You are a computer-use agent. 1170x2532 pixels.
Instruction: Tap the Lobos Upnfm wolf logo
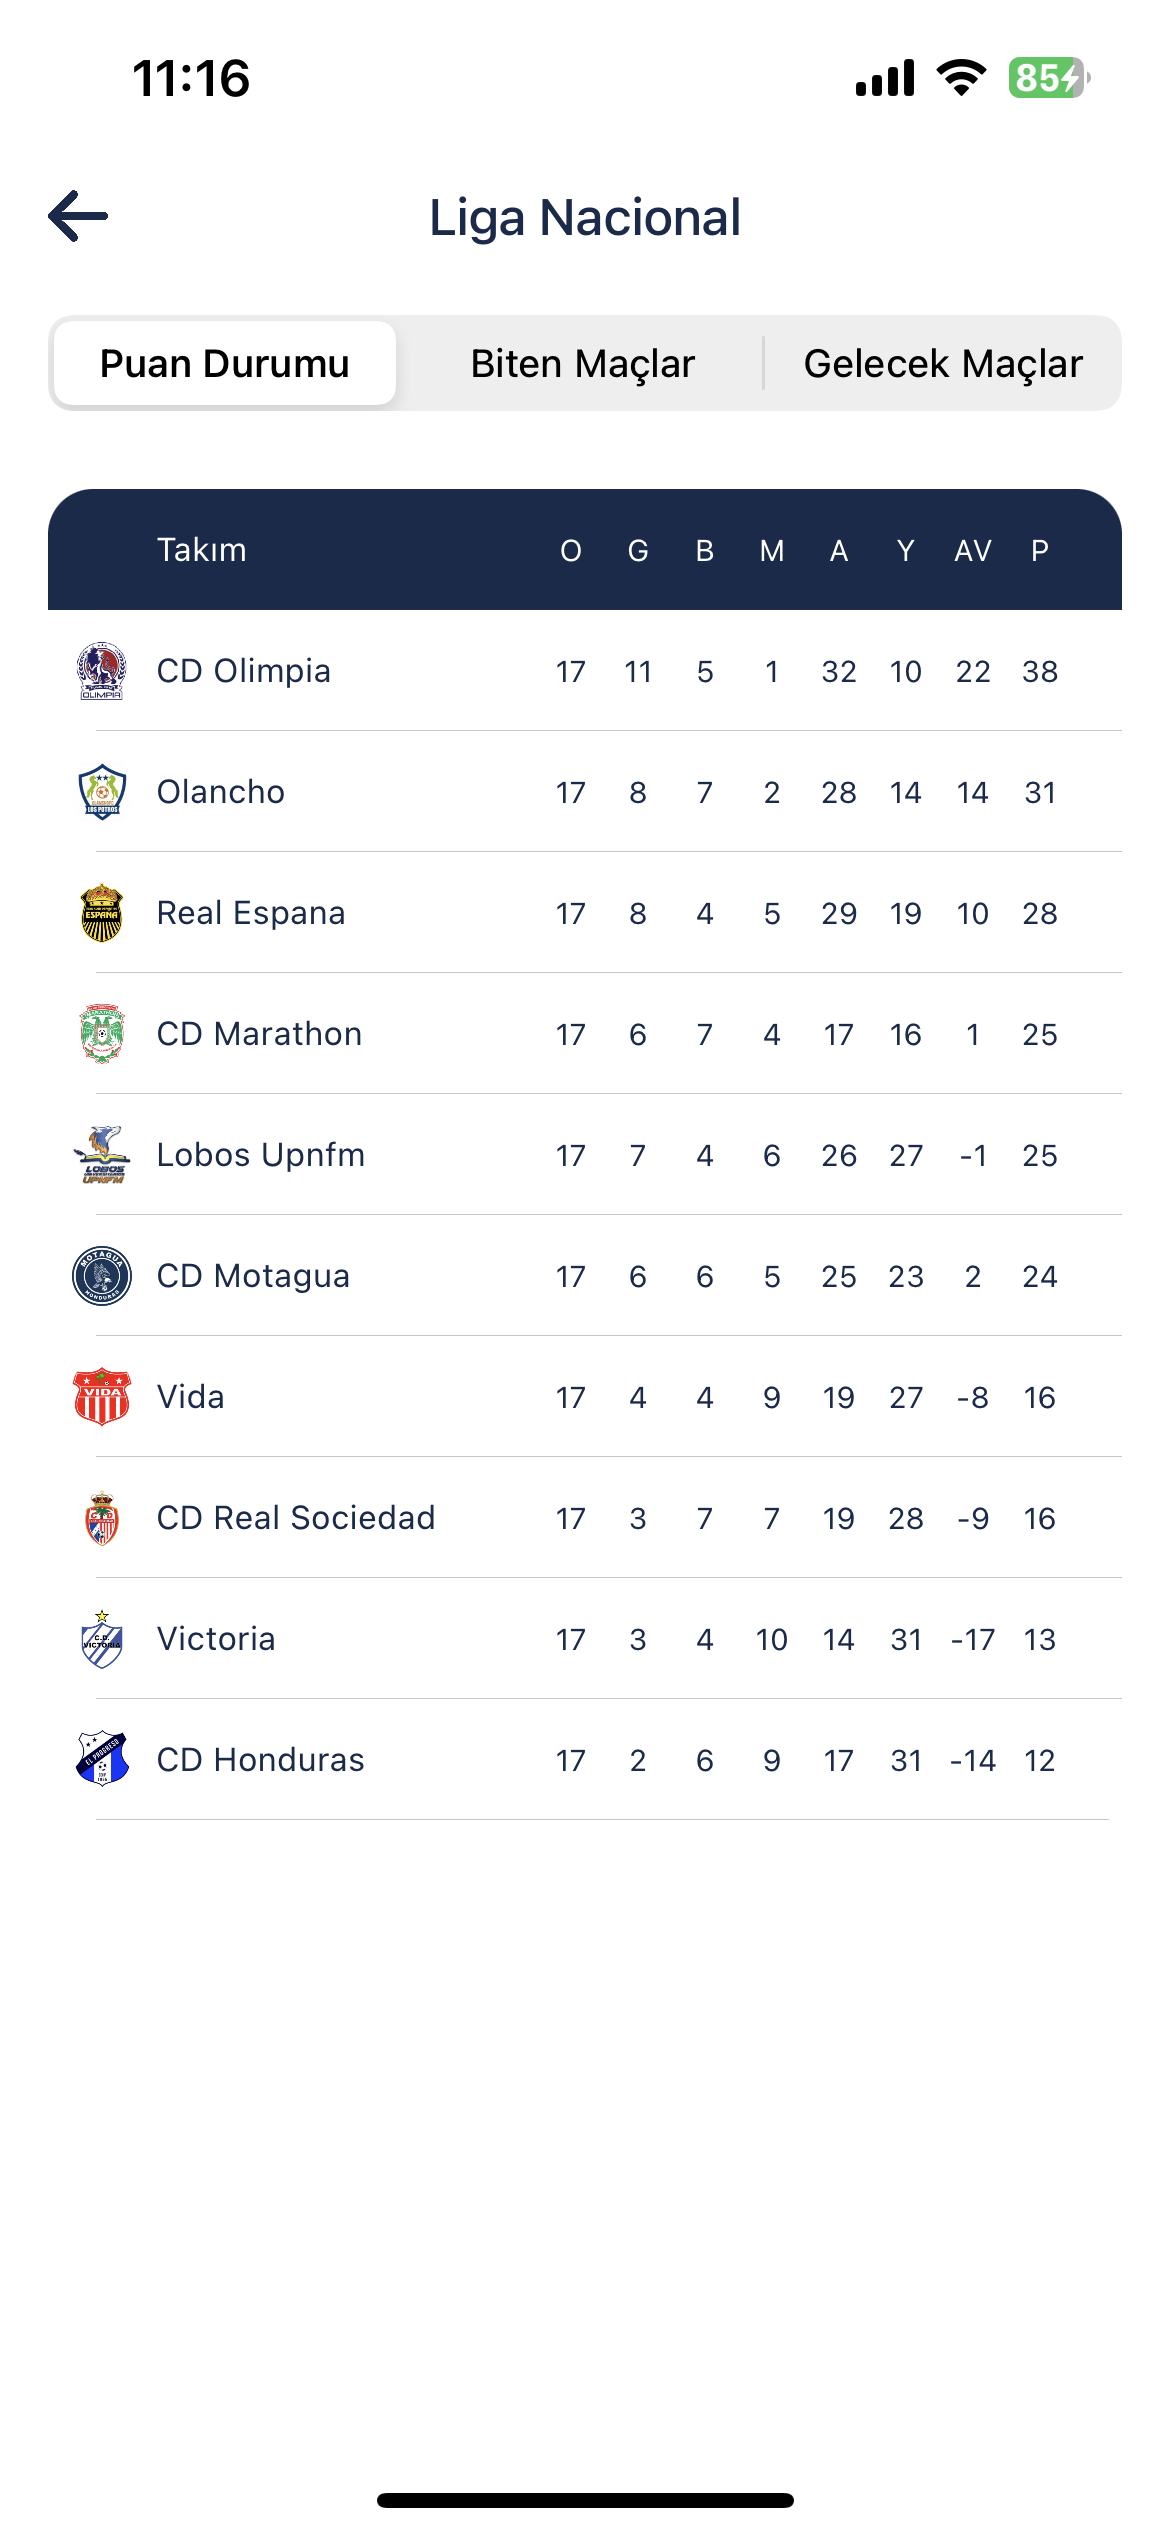click(102, 1155)
